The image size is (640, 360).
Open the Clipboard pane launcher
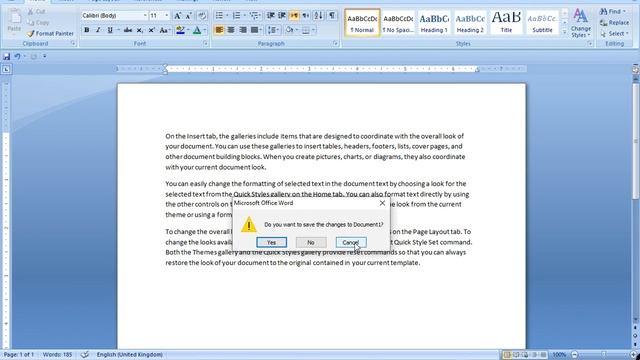(73, 43)
